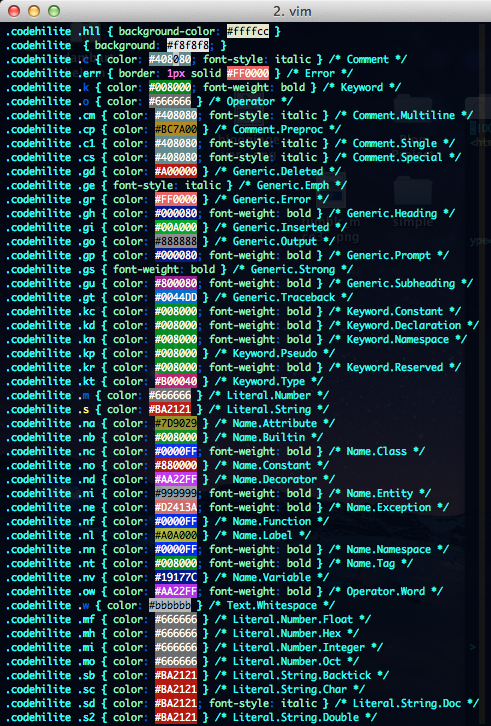Click the #B00040 Keyword.Type color code
Viewport: 491px width, 726px height.
[x=176, y=382]
